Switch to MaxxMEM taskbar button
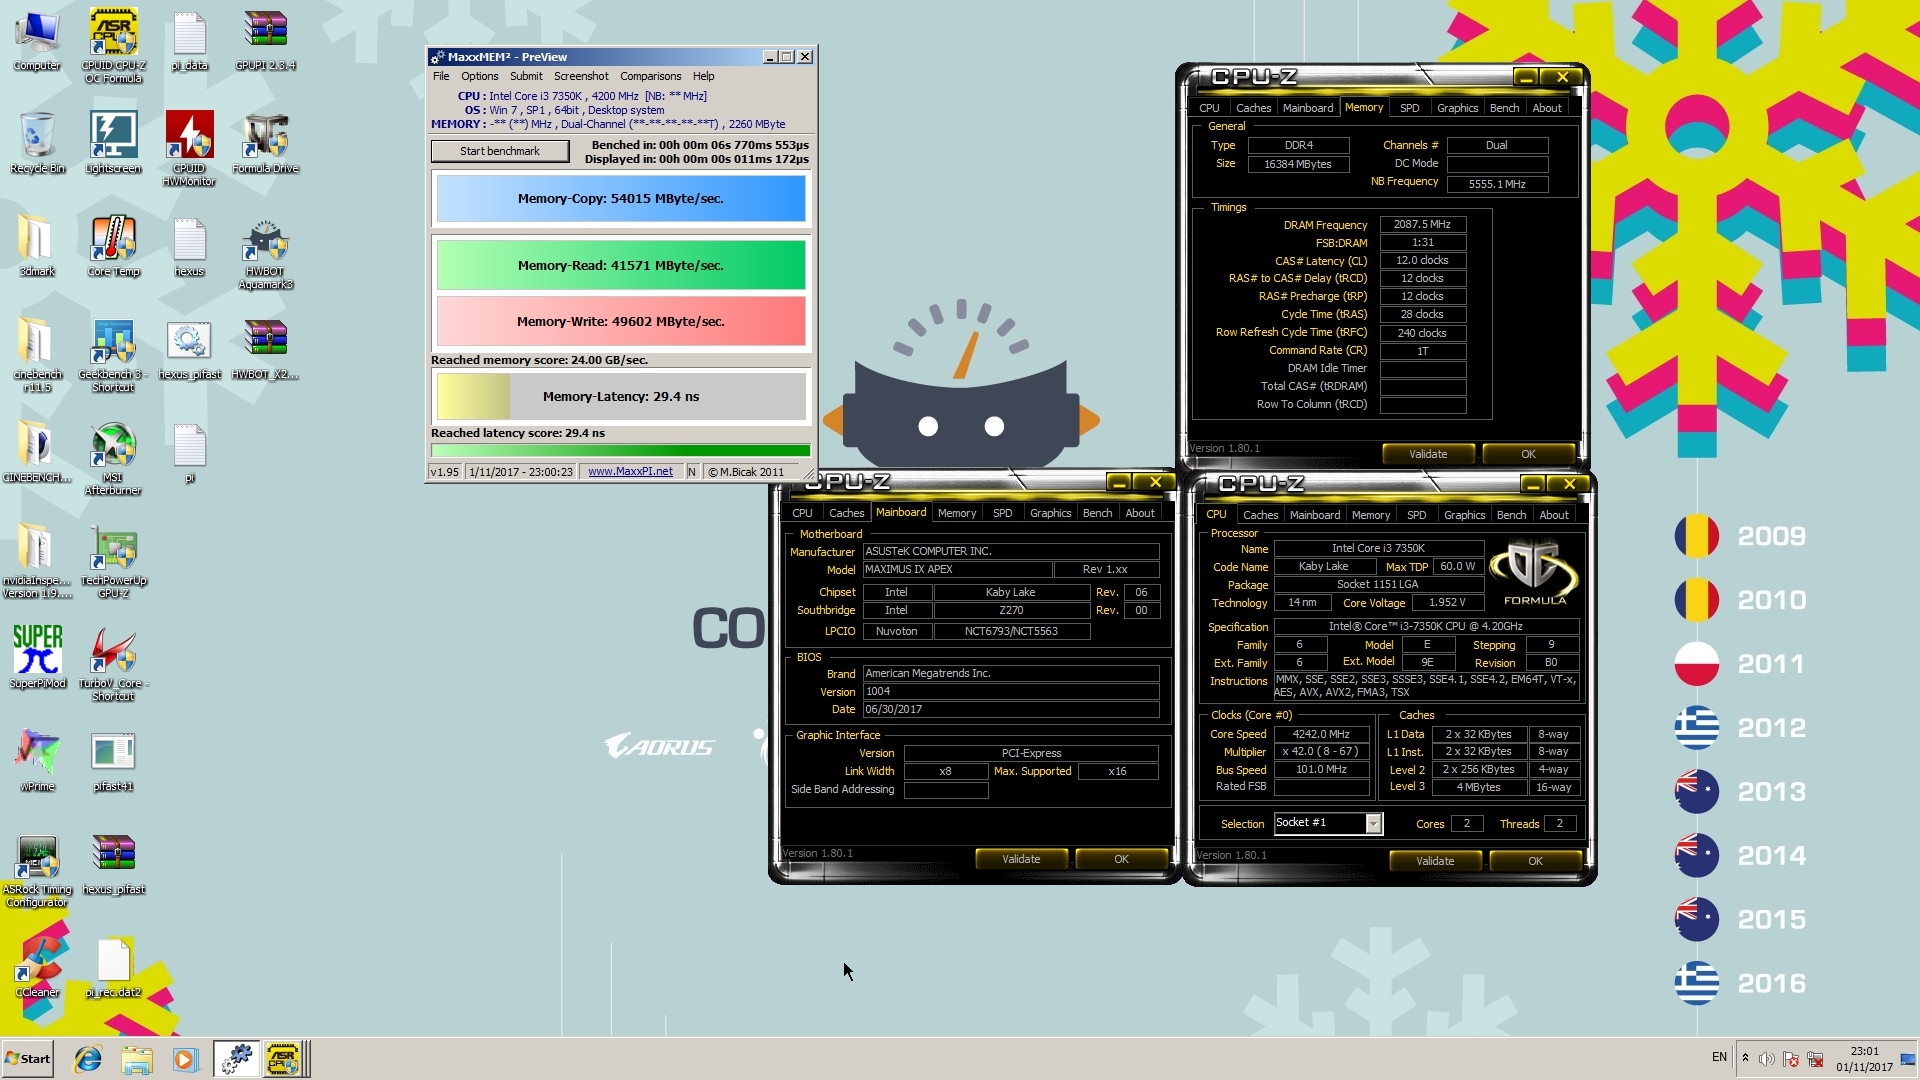This screenshot has width=1920, height=1080. coord(237,1059)
